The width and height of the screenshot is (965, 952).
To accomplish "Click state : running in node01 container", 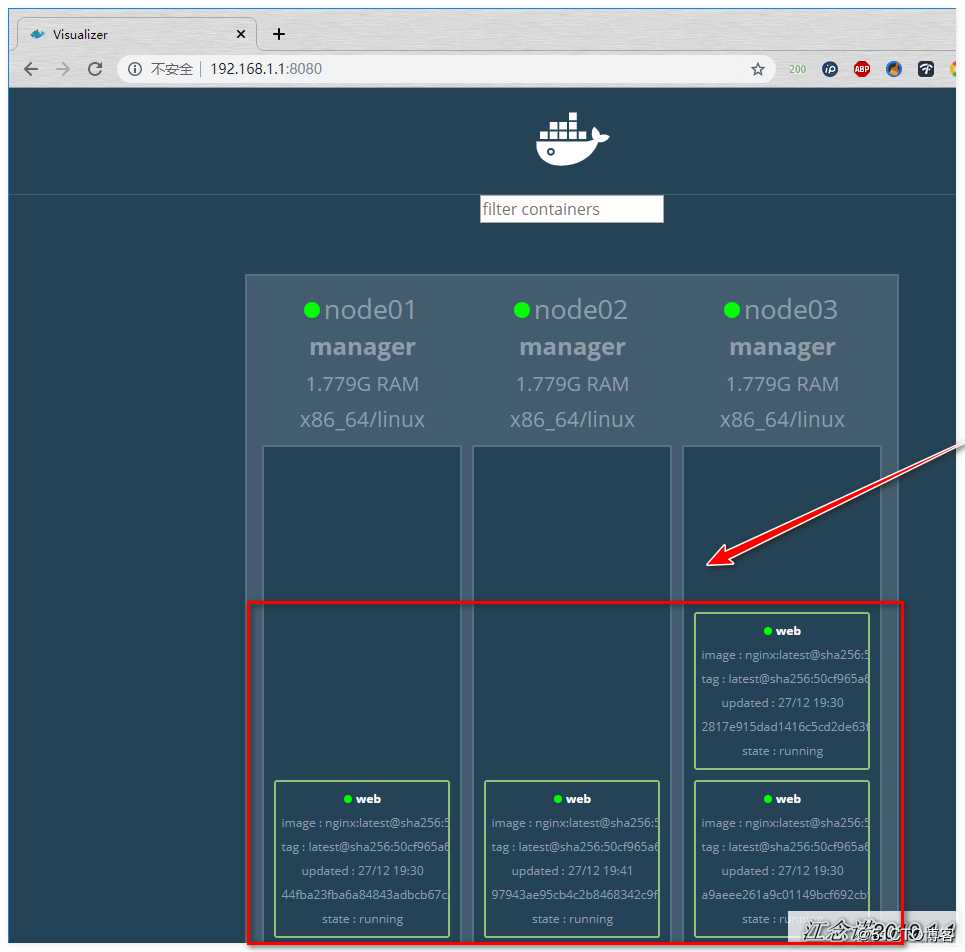I will [x=362, y=919].
